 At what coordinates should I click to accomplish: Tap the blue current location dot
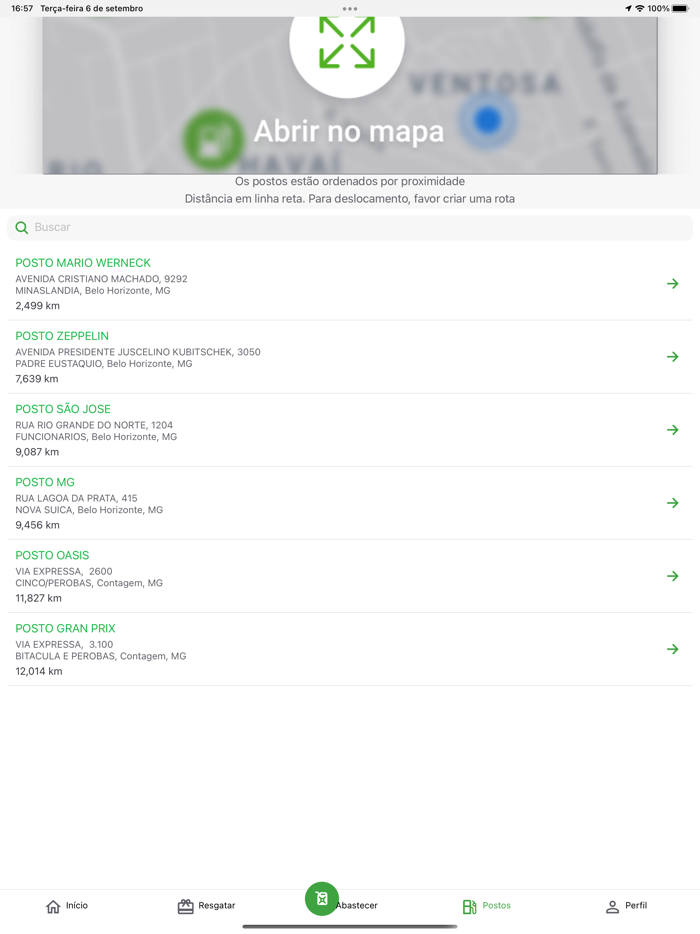pyautogui.click(x=487, y=120)
